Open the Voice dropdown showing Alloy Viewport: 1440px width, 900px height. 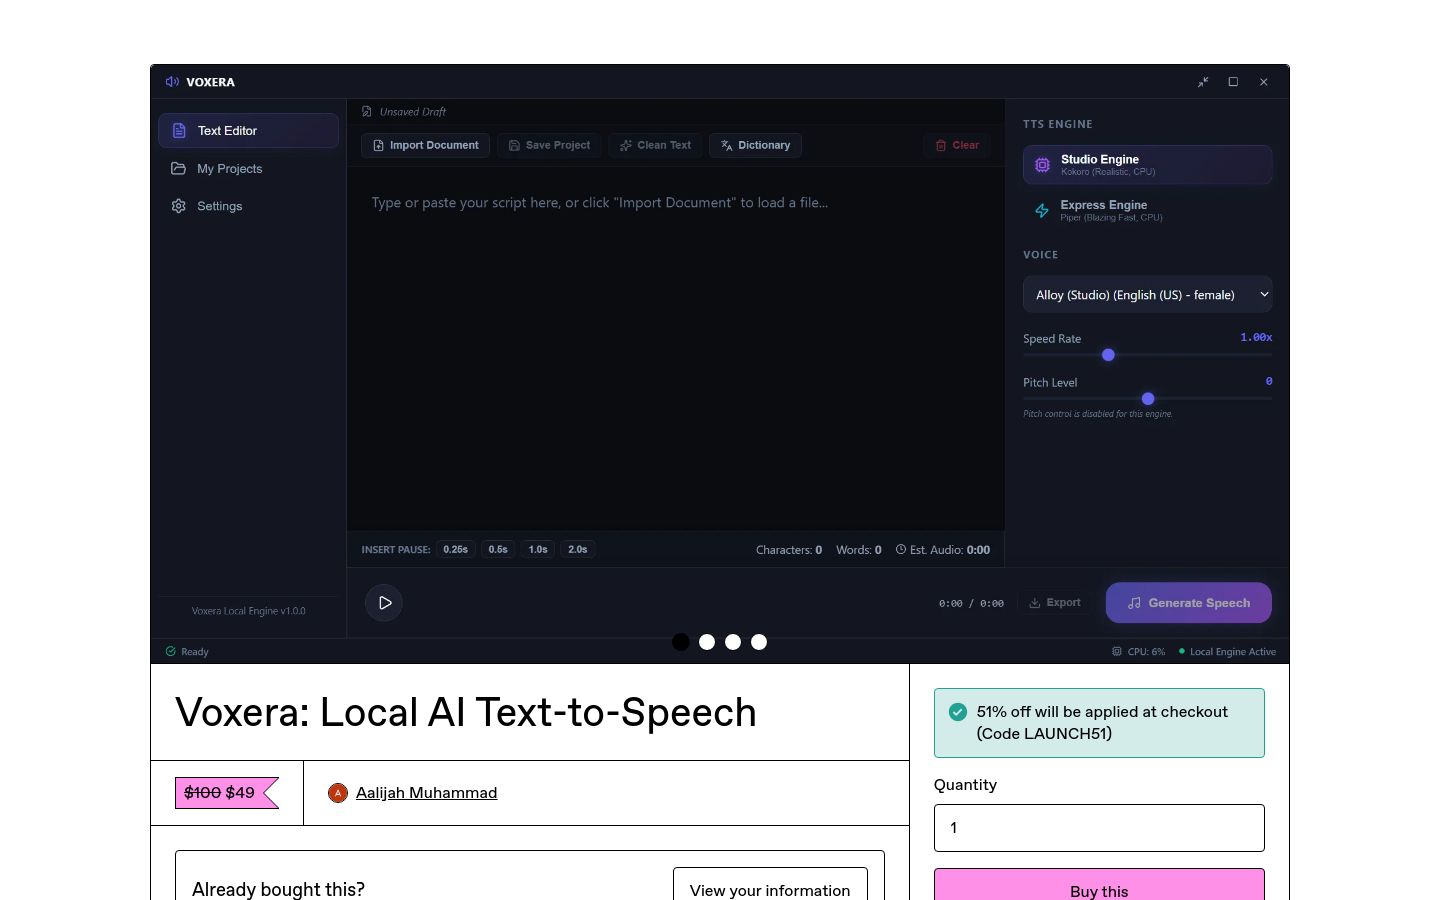(1147, 295)
